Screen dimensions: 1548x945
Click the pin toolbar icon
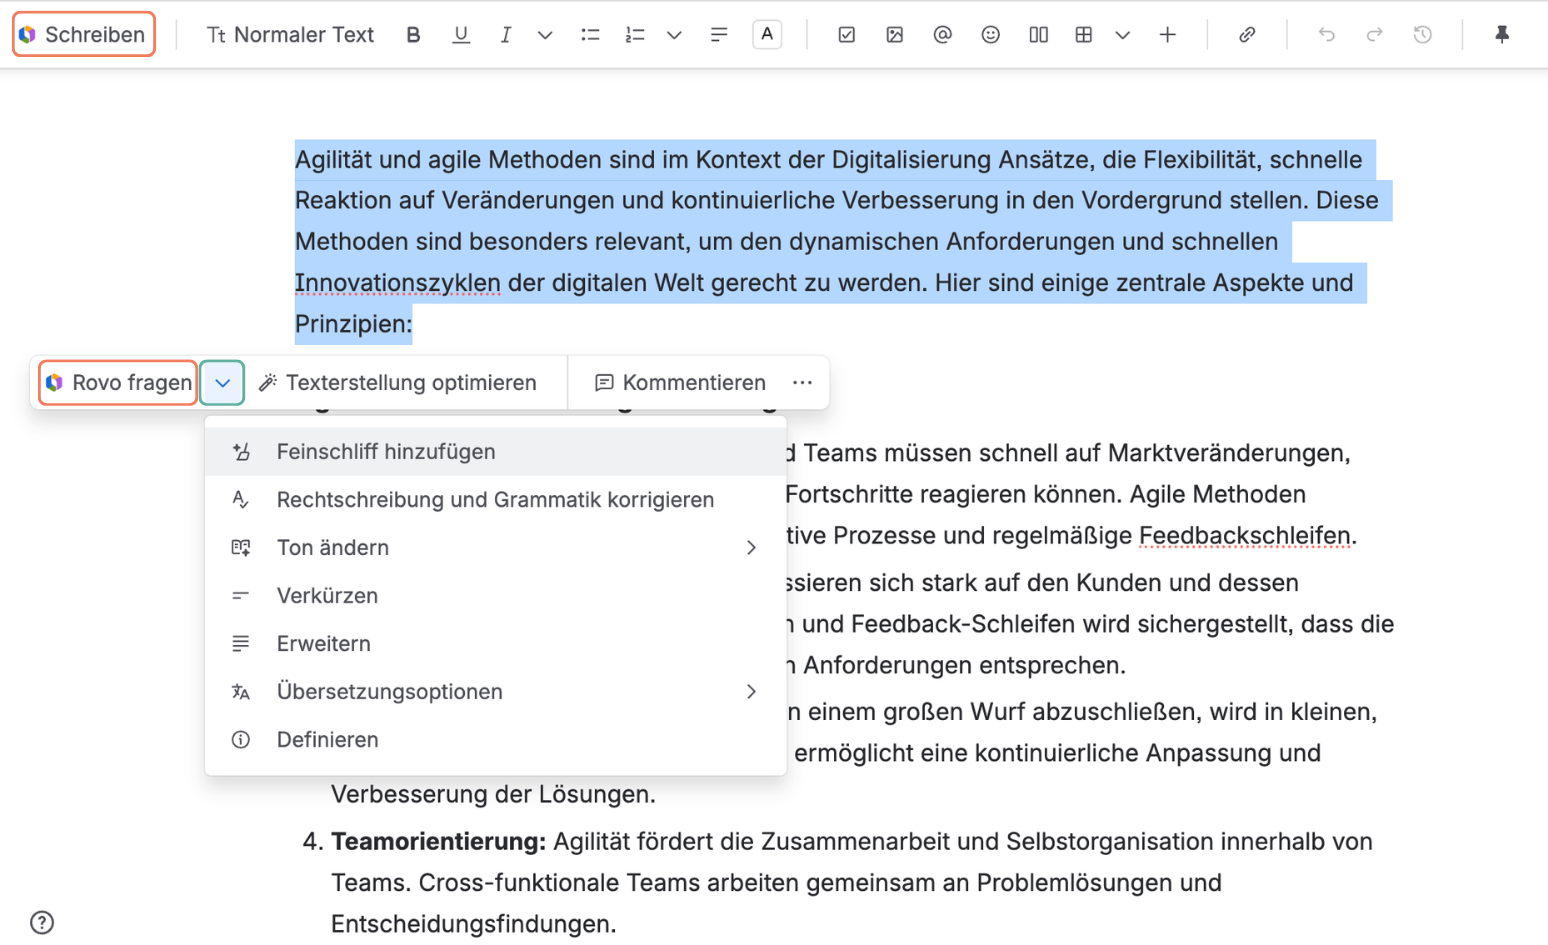[1502, 35]
